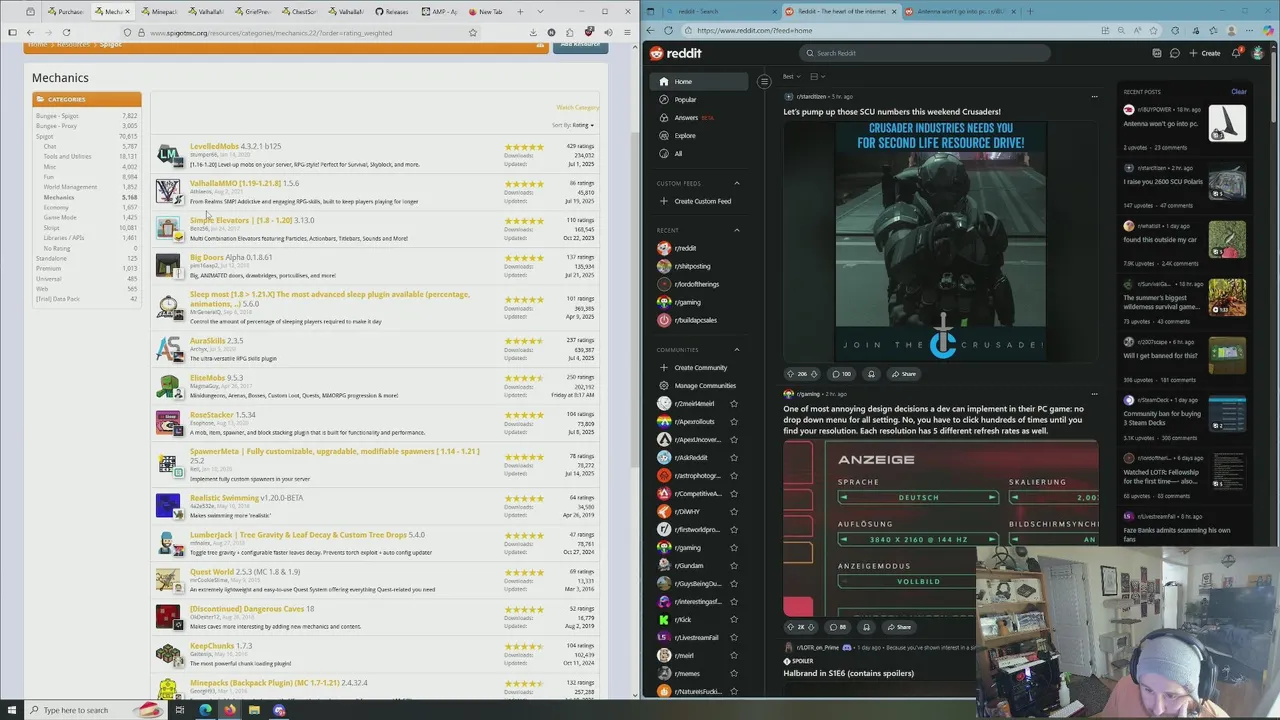Favorite r/Apexrollouts with star
This screenshot has height=720, width=1280.
coord(734,422)
